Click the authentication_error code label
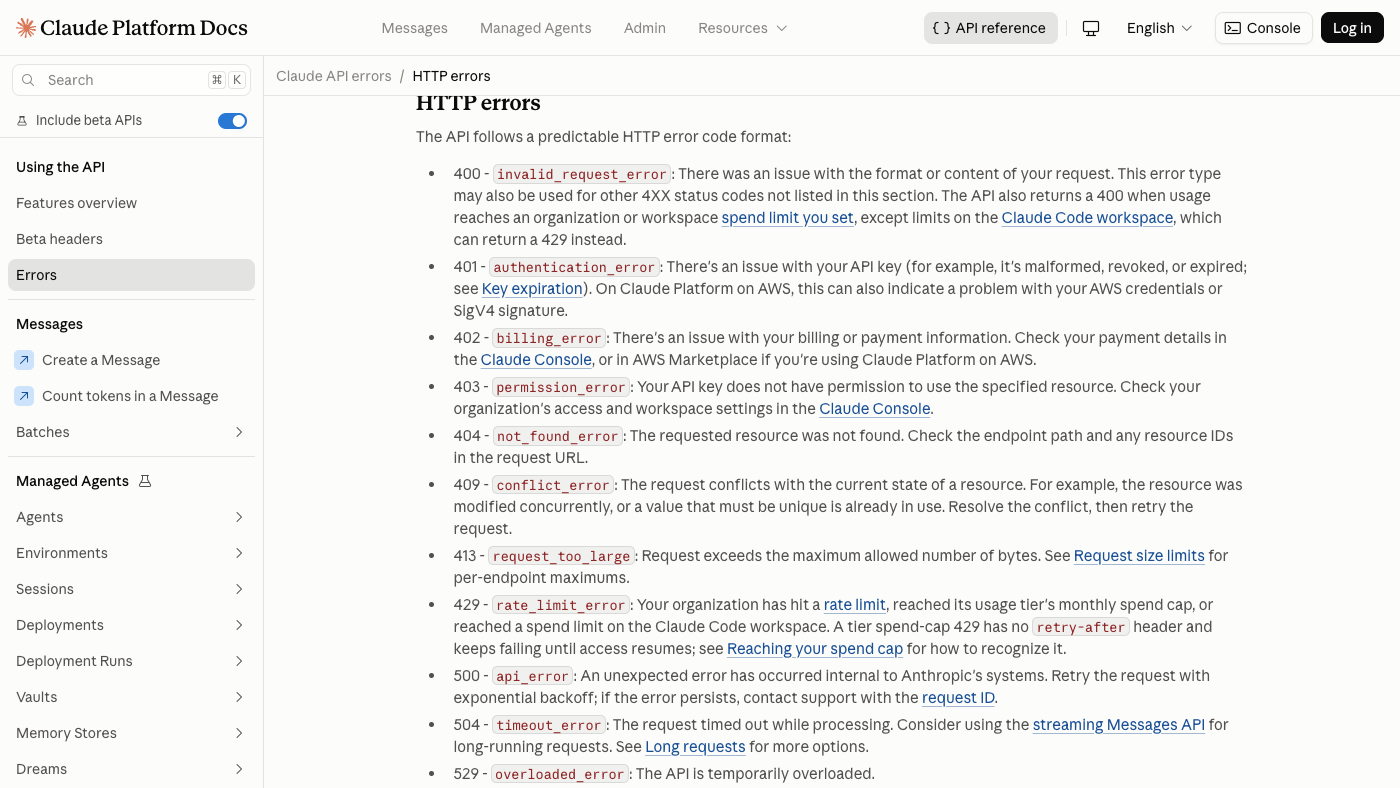Viewport: 1400px width, 788px height. coord(574,267)
